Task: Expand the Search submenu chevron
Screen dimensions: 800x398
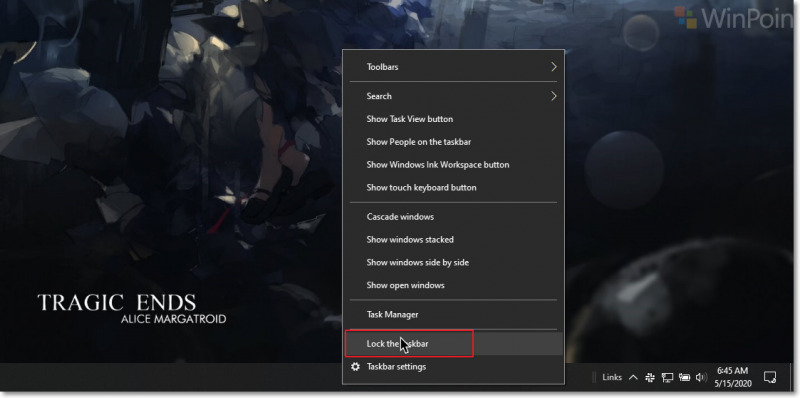Action: pyautogui.click(x=554, y=96)
